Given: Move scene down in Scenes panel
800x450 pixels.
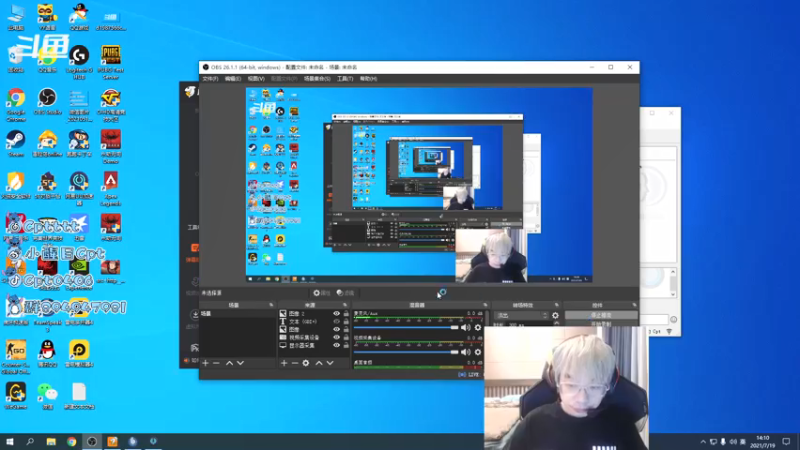Looking at the screenshot, I should 240,363.
